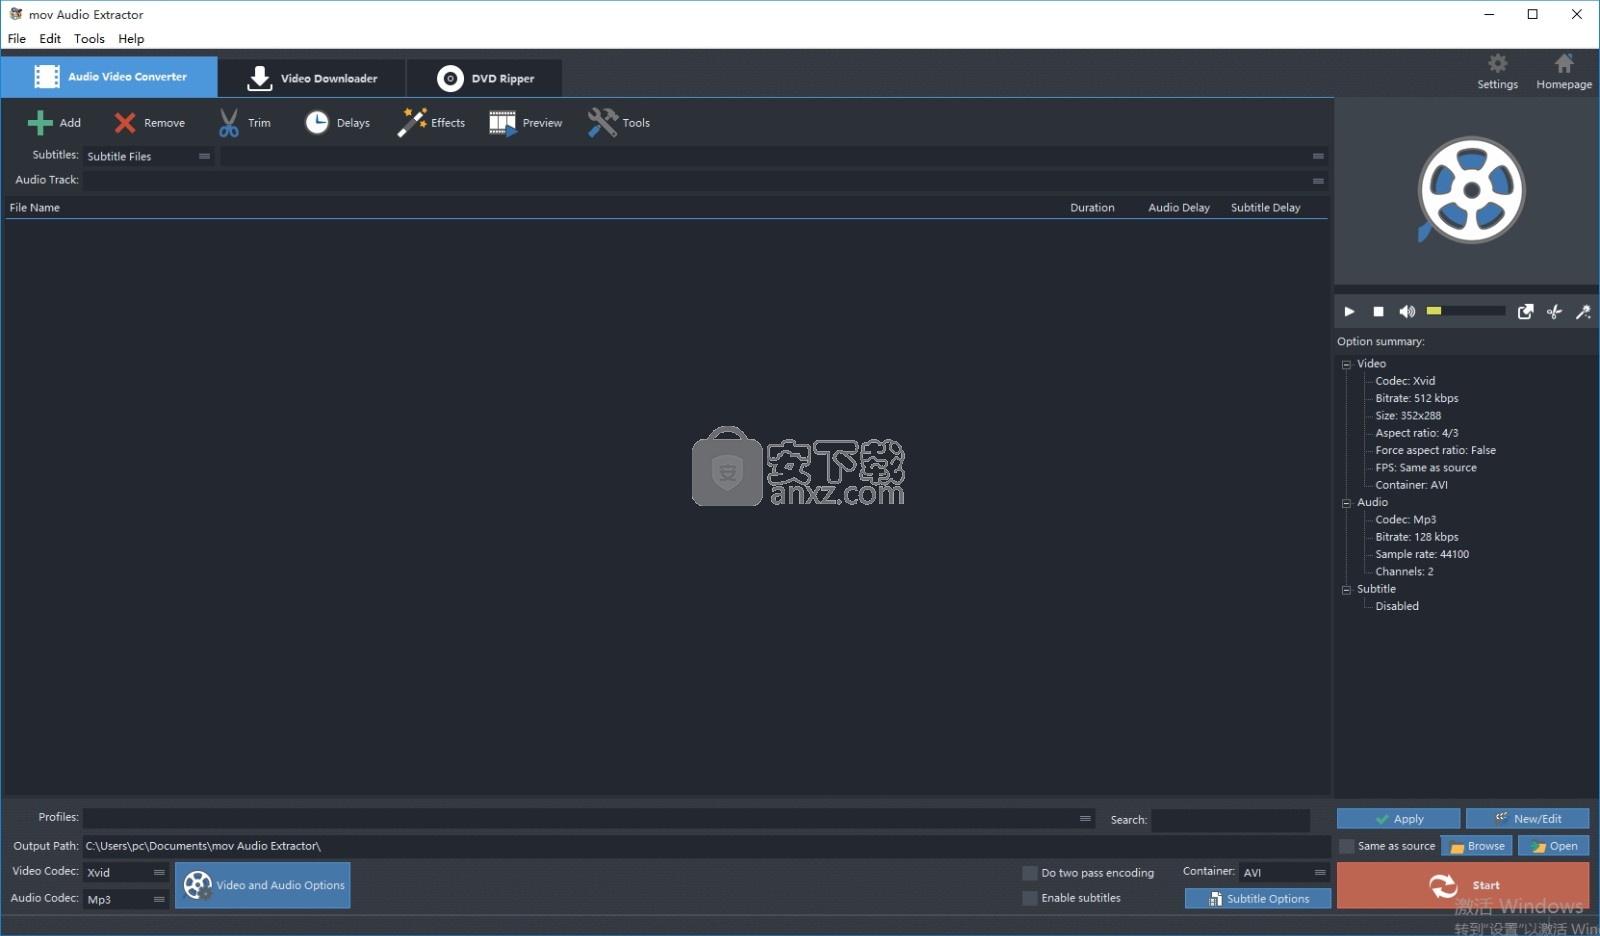Switch to Audio Video Converter tab
This screenshot has width=1600, height=936.
click(x=110, y=77)
